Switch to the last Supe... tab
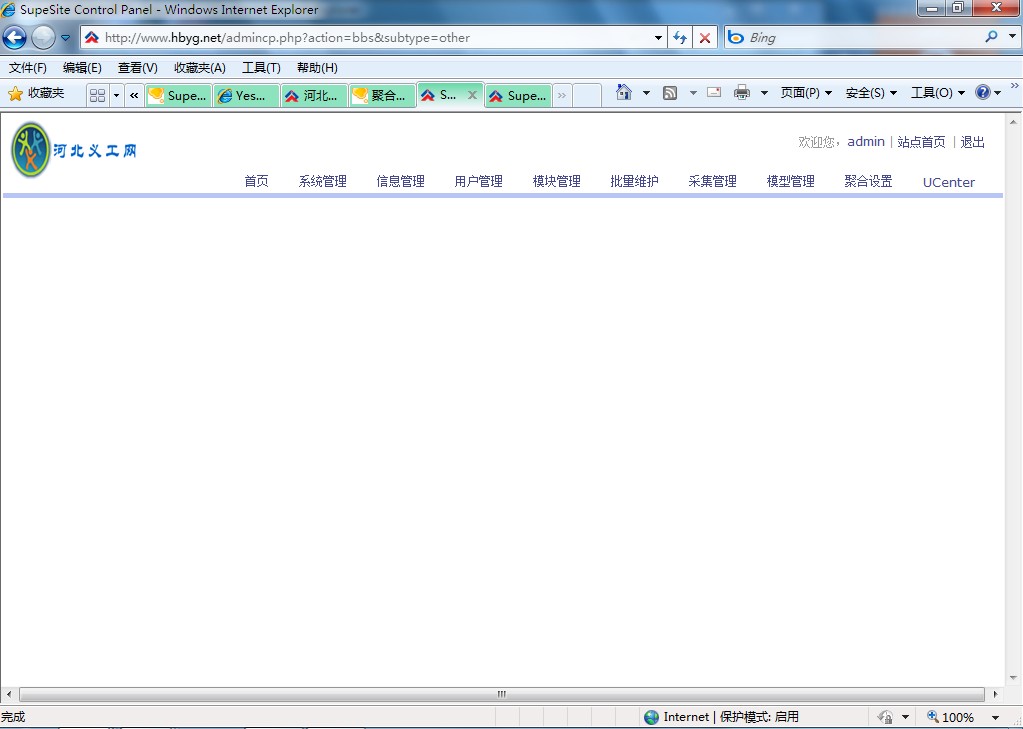The height and width of the screenshot is (729, 1023). click(518, 95)
